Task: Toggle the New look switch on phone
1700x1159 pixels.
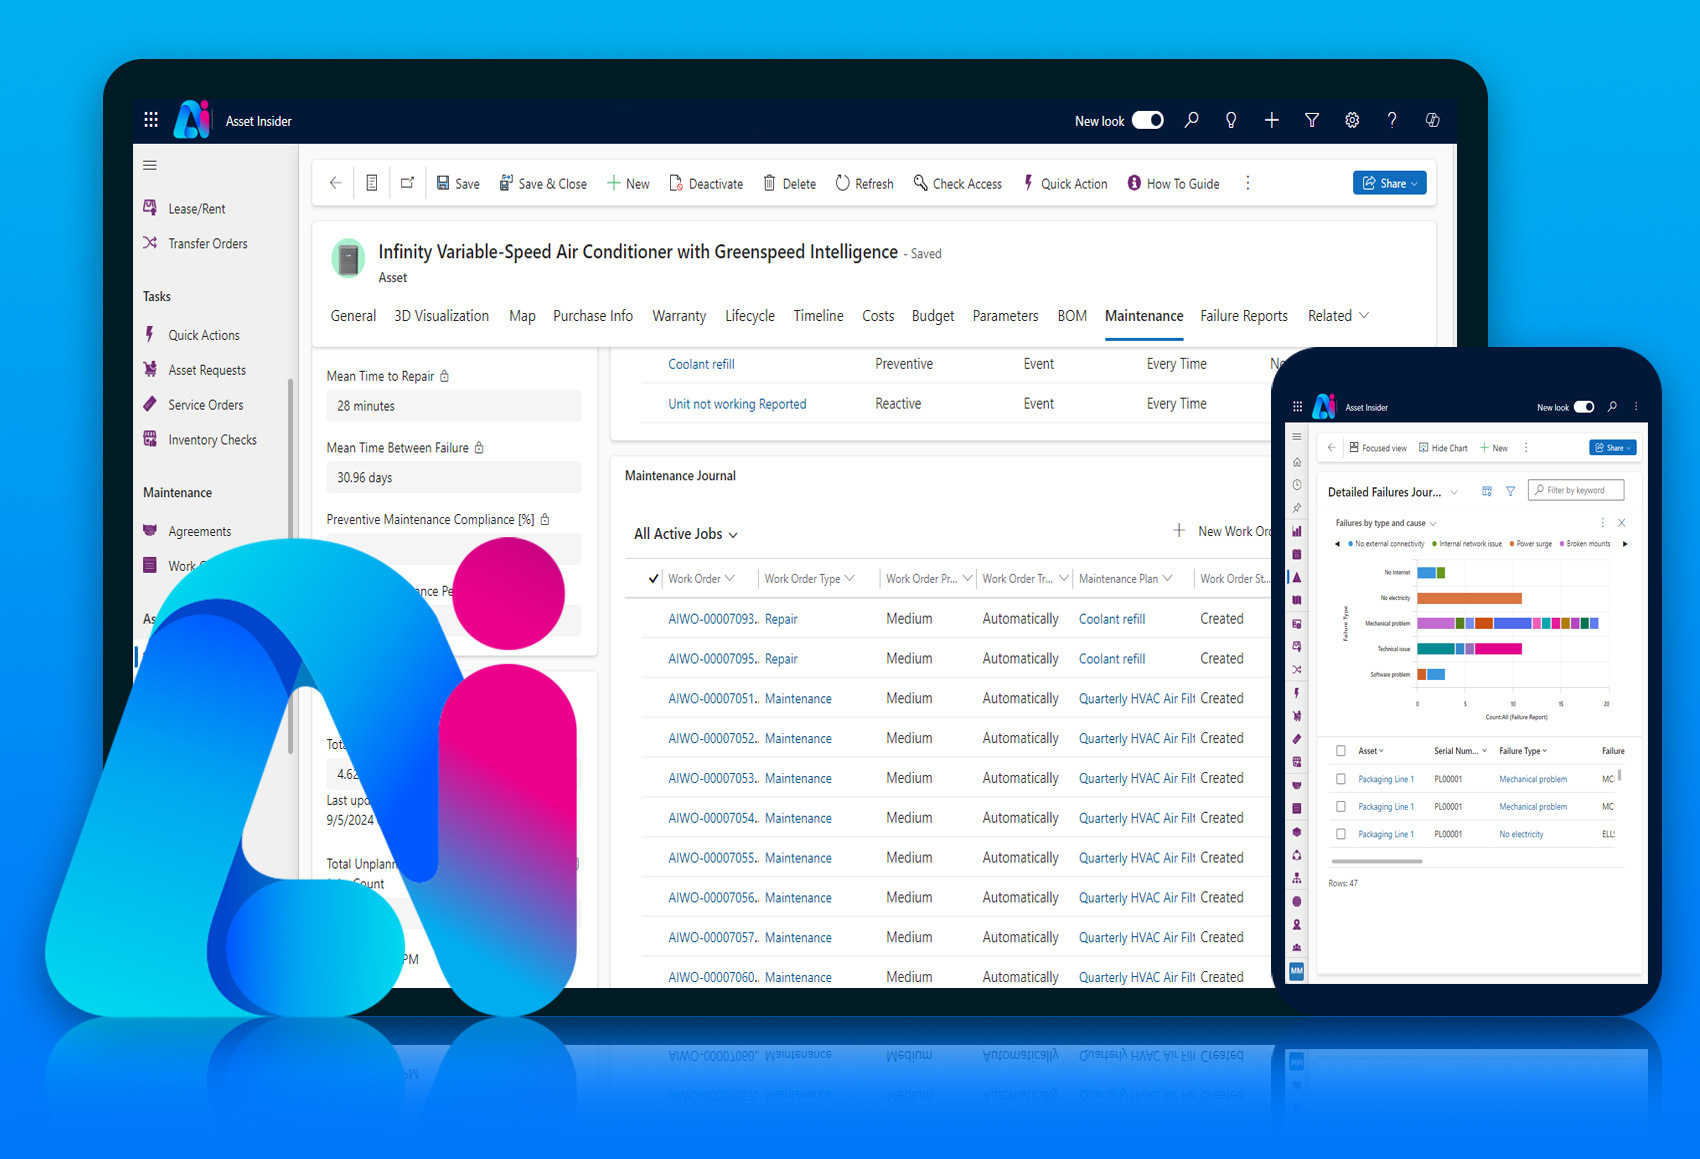Action: pyautogui.click(x=1584, y=407)
